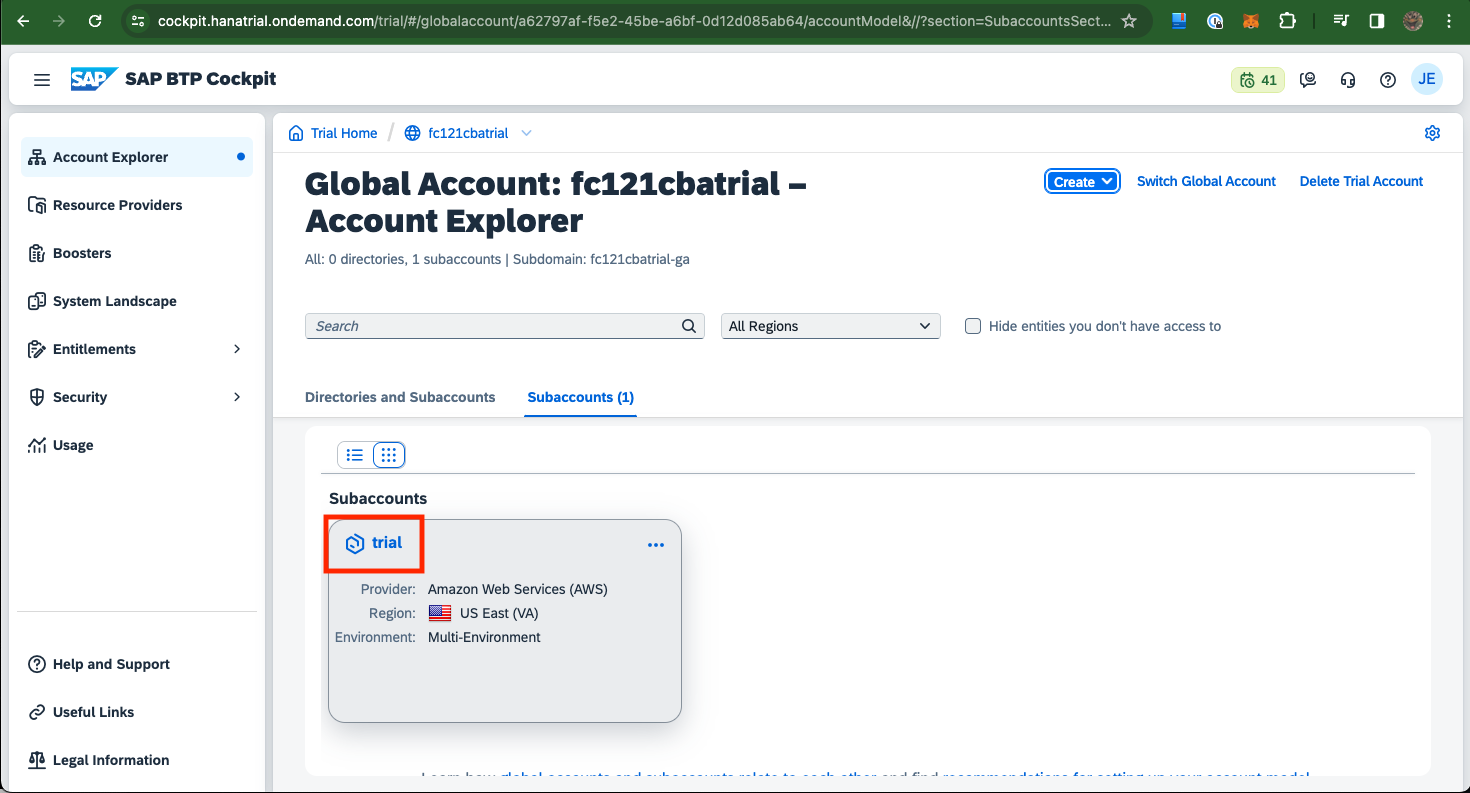The height and width of the screenshot is (793, 1470).
Task: Click the subaccount cube icon beside trial
Action: (354, 543)
